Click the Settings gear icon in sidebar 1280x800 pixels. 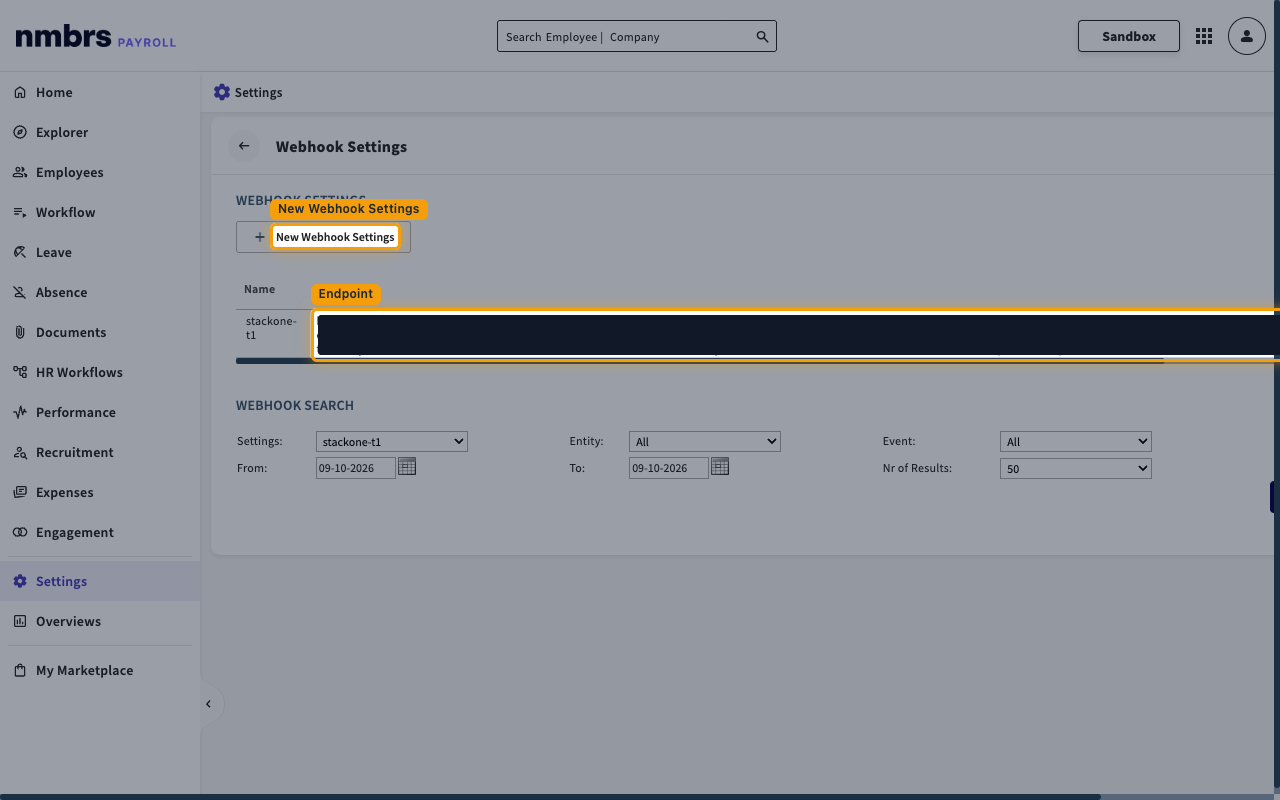coord(20,581)
